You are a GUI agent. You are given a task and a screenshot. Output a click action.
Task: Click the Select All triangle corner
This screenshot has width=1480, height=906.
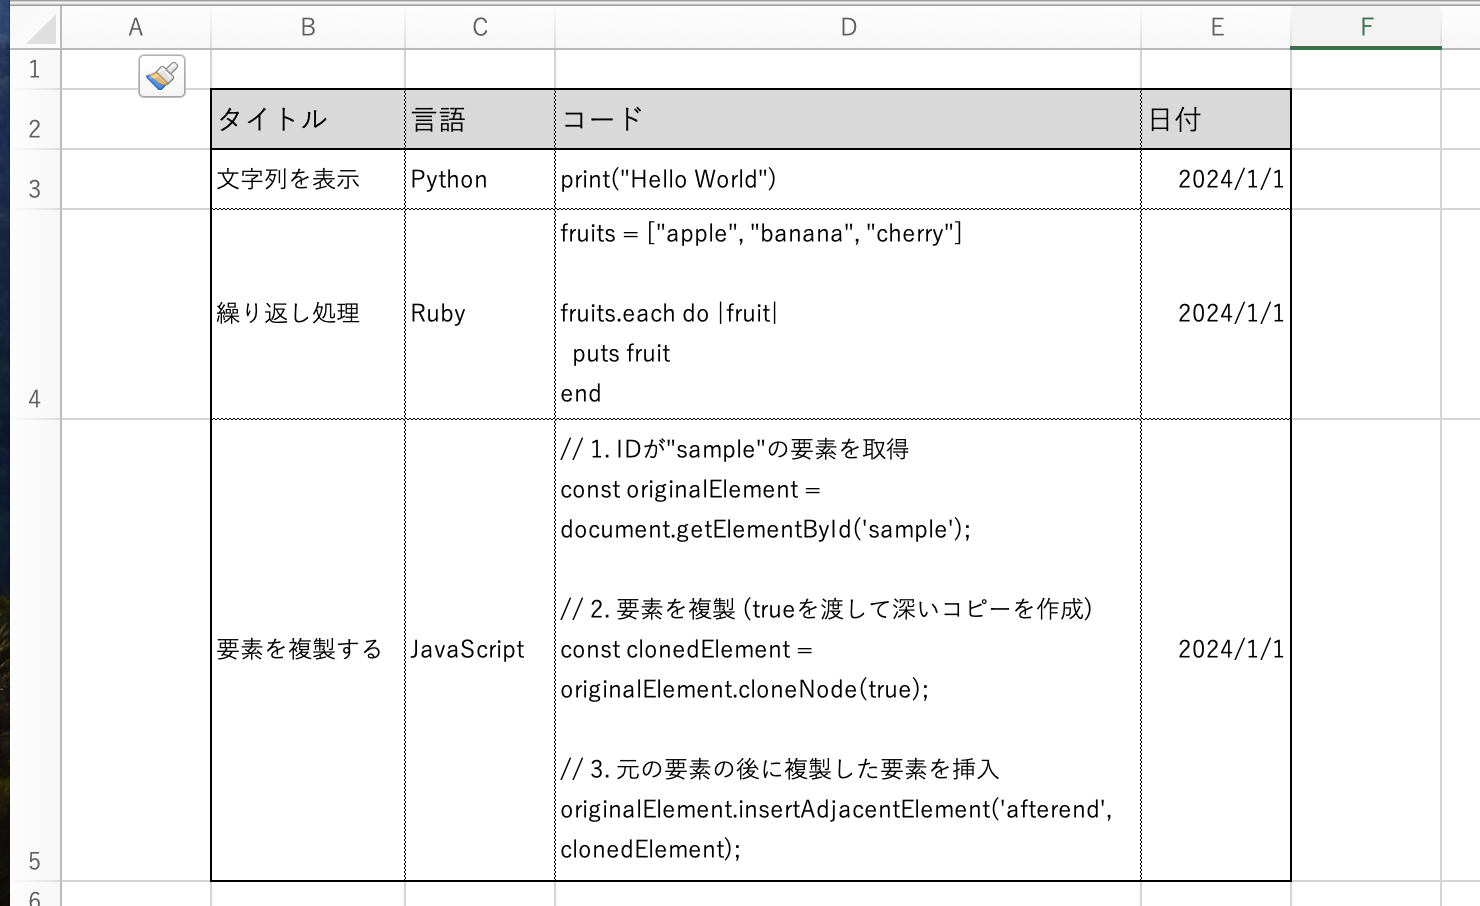pyautogui.click(x=36, y=26)
